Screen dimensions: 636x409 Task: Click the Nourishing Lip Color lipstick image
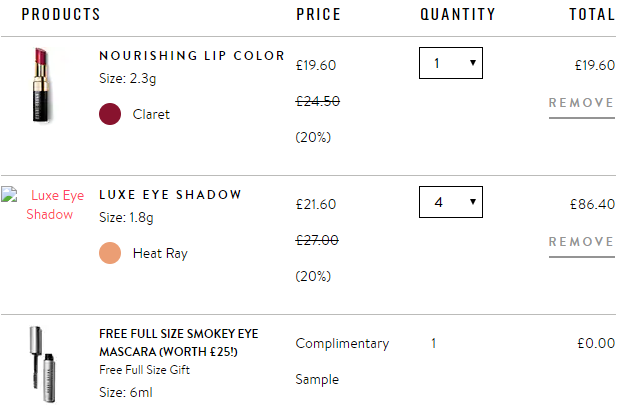[41, 85]
